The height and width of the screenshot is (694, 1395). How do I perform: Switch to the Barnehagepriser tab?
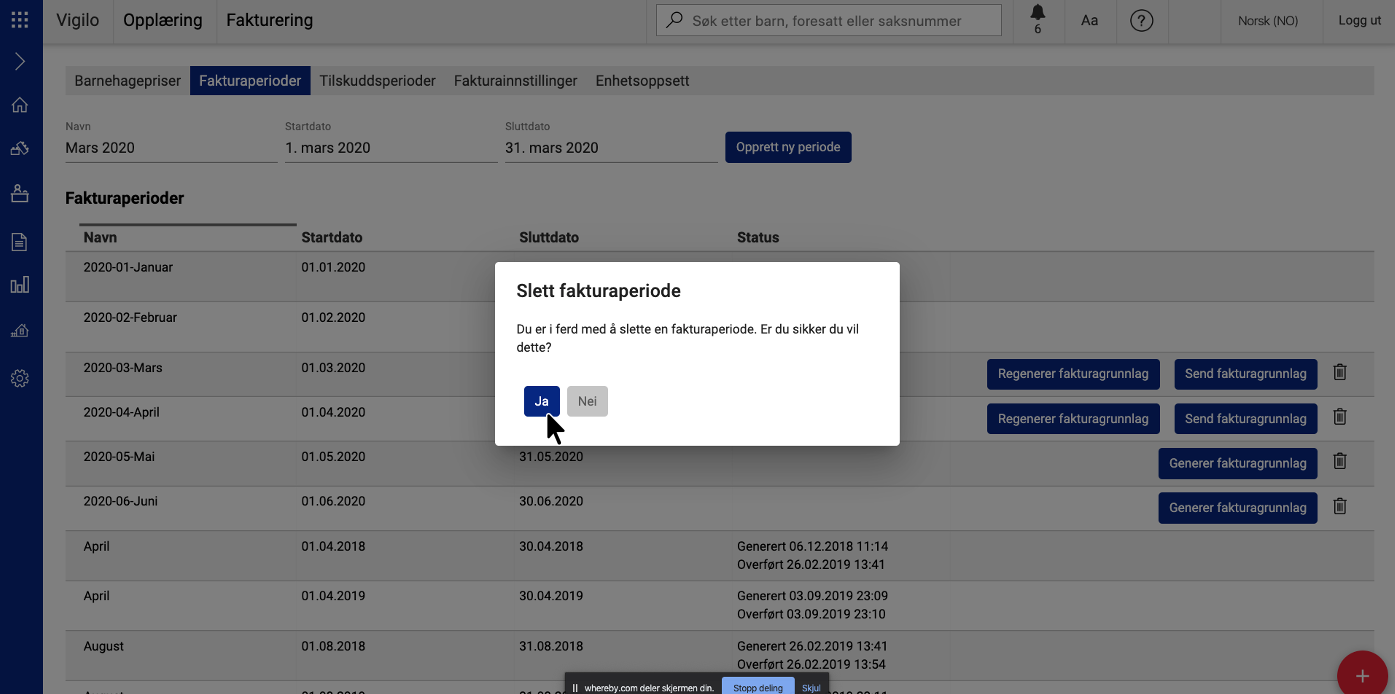click(x=127, y=81)
